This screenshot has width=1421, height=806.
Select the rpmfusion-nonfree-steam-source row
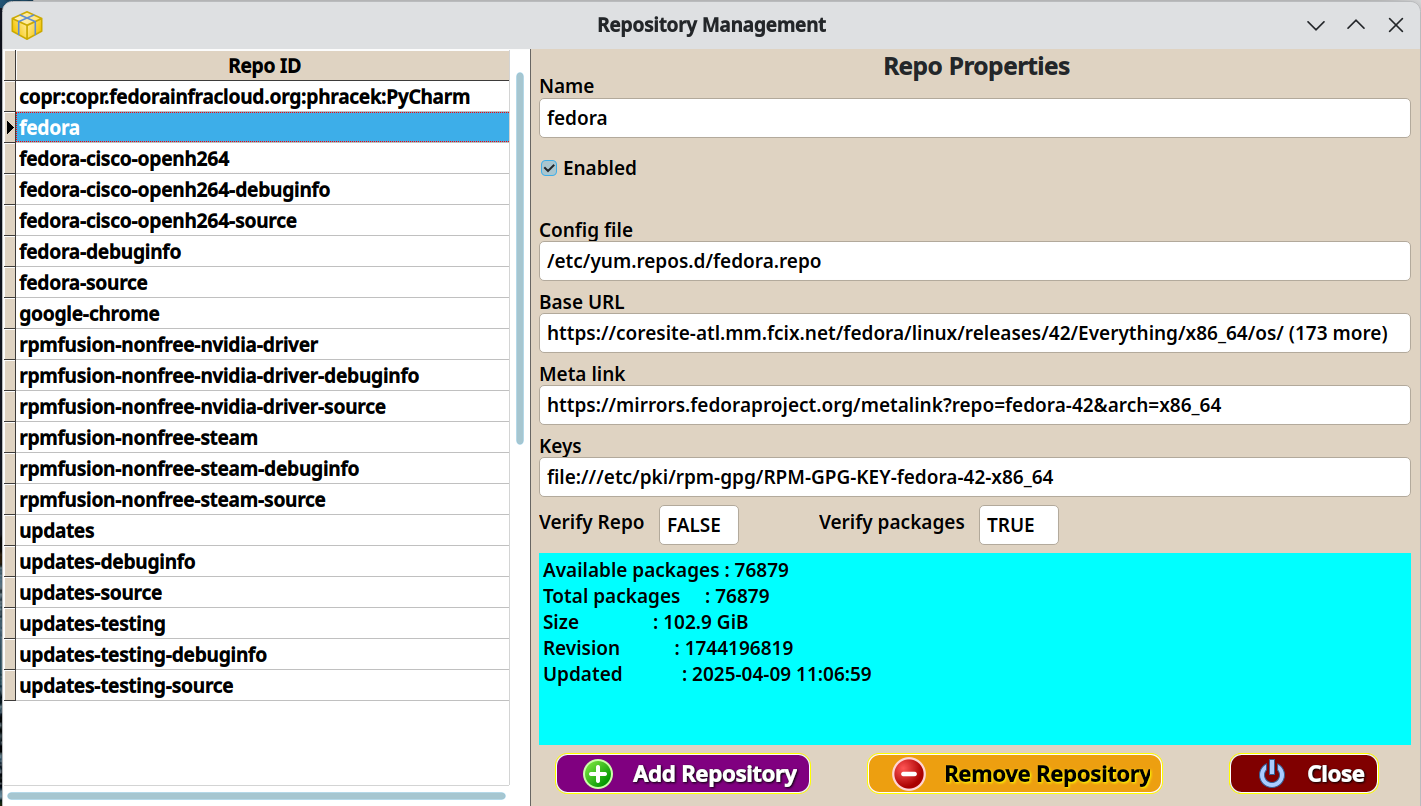click(x=263, y=500)
